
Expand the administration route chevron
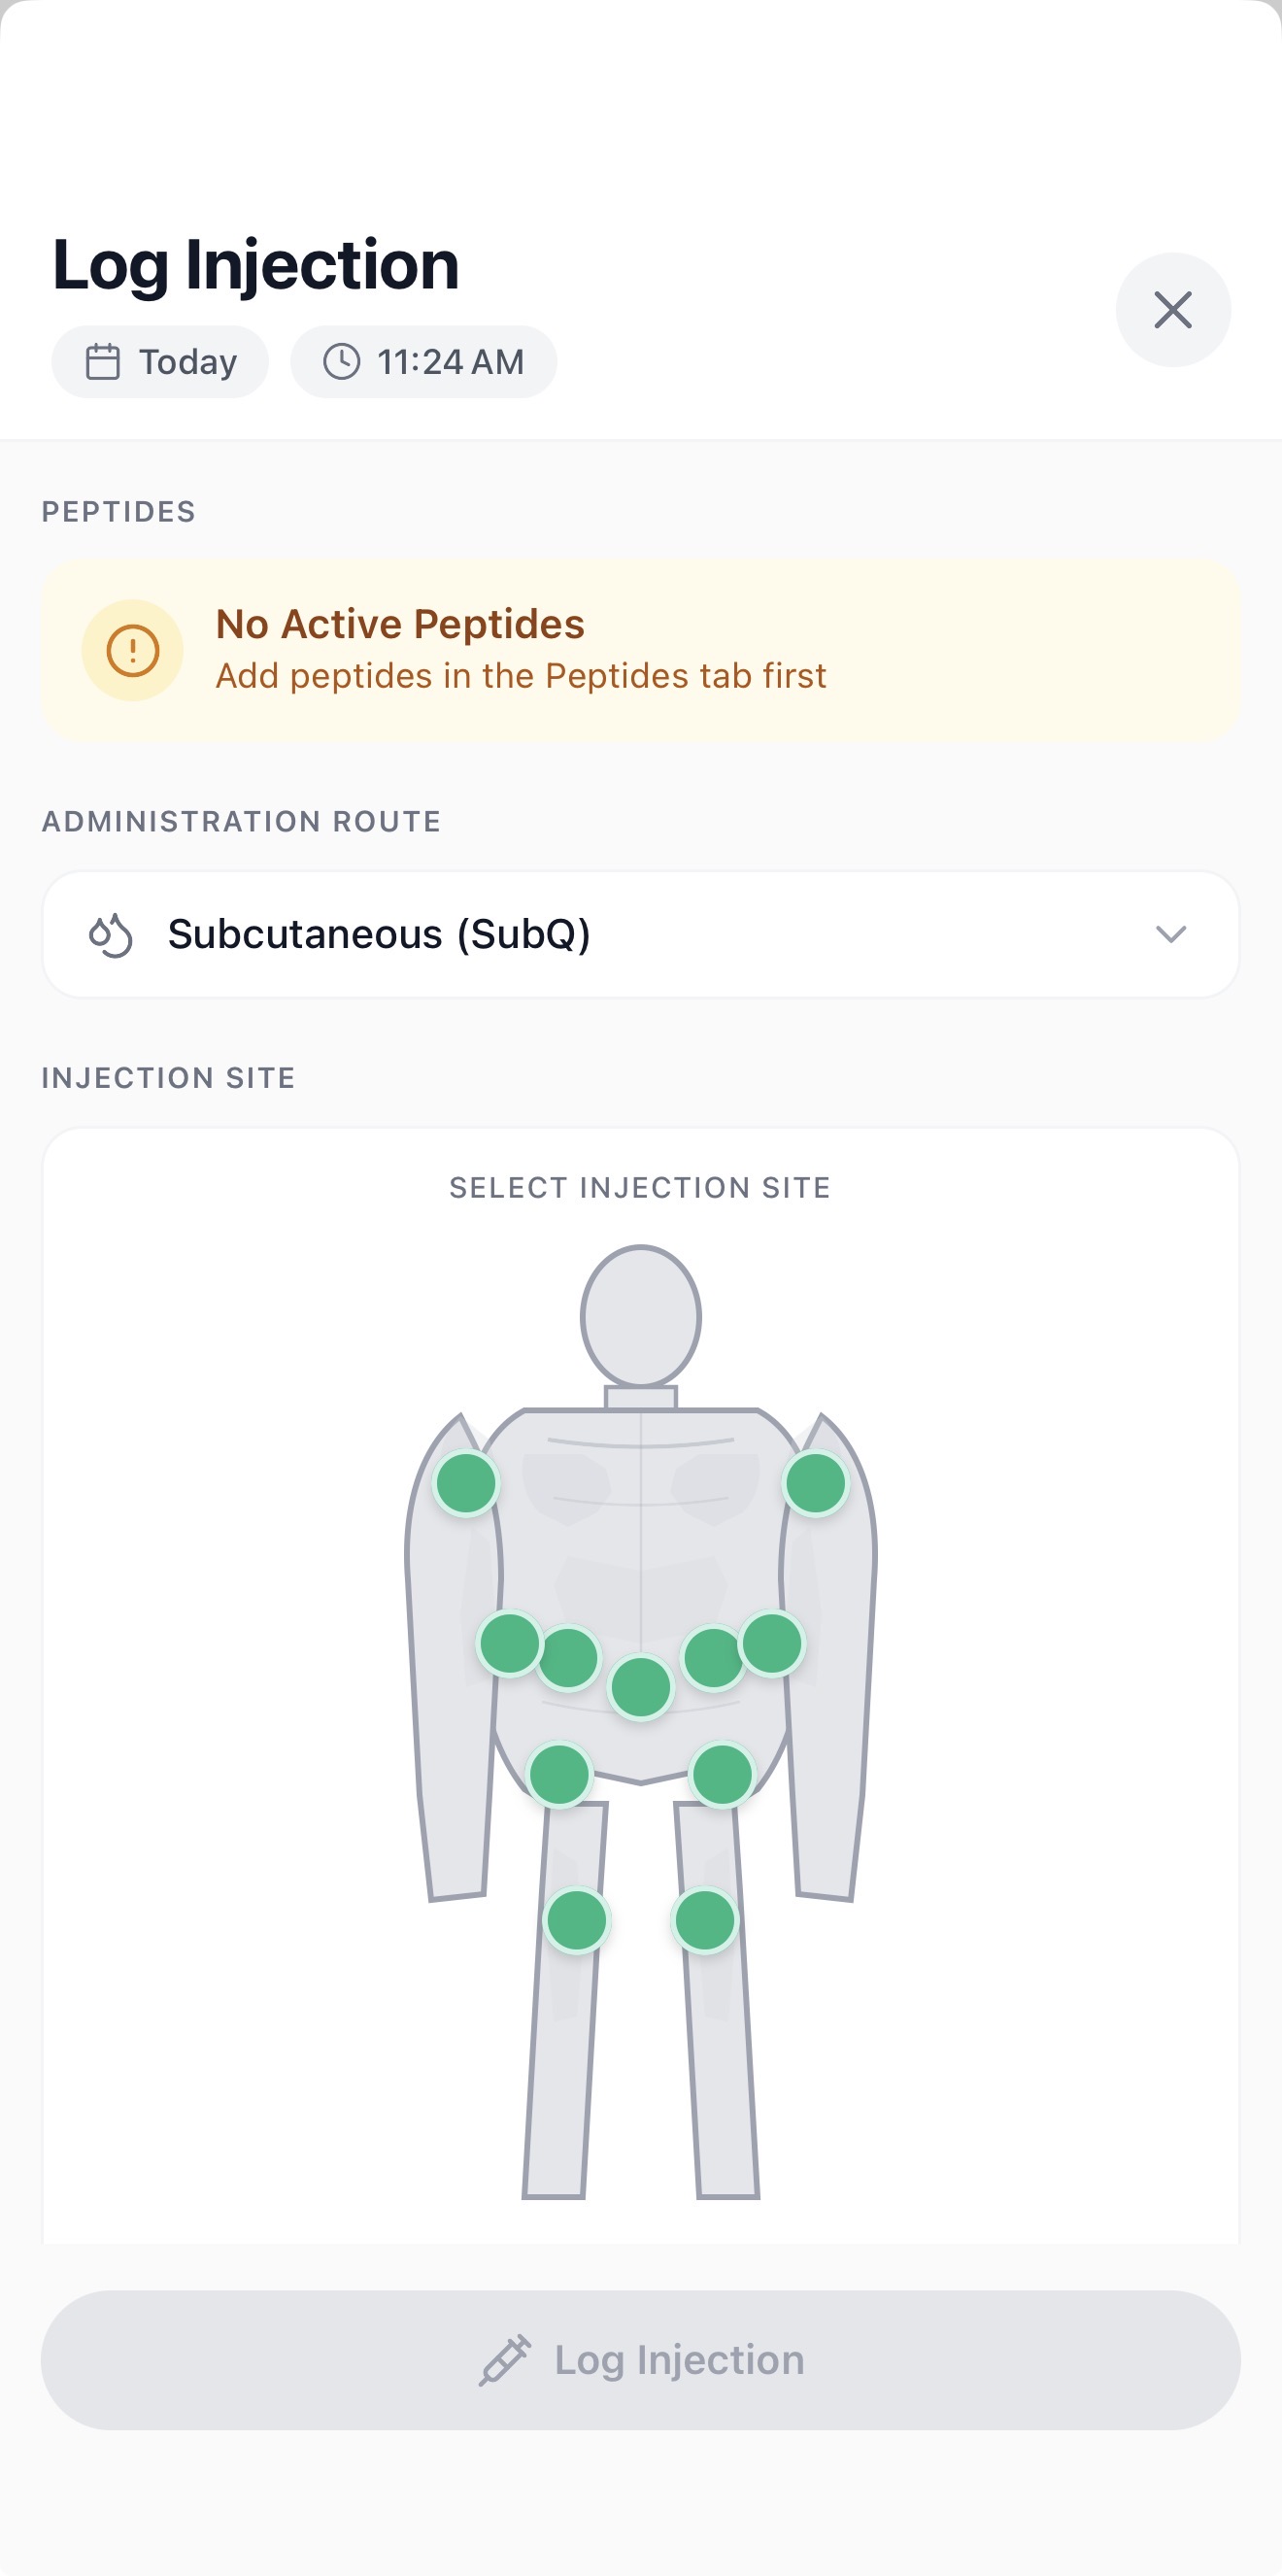[x=1170, y=935]
